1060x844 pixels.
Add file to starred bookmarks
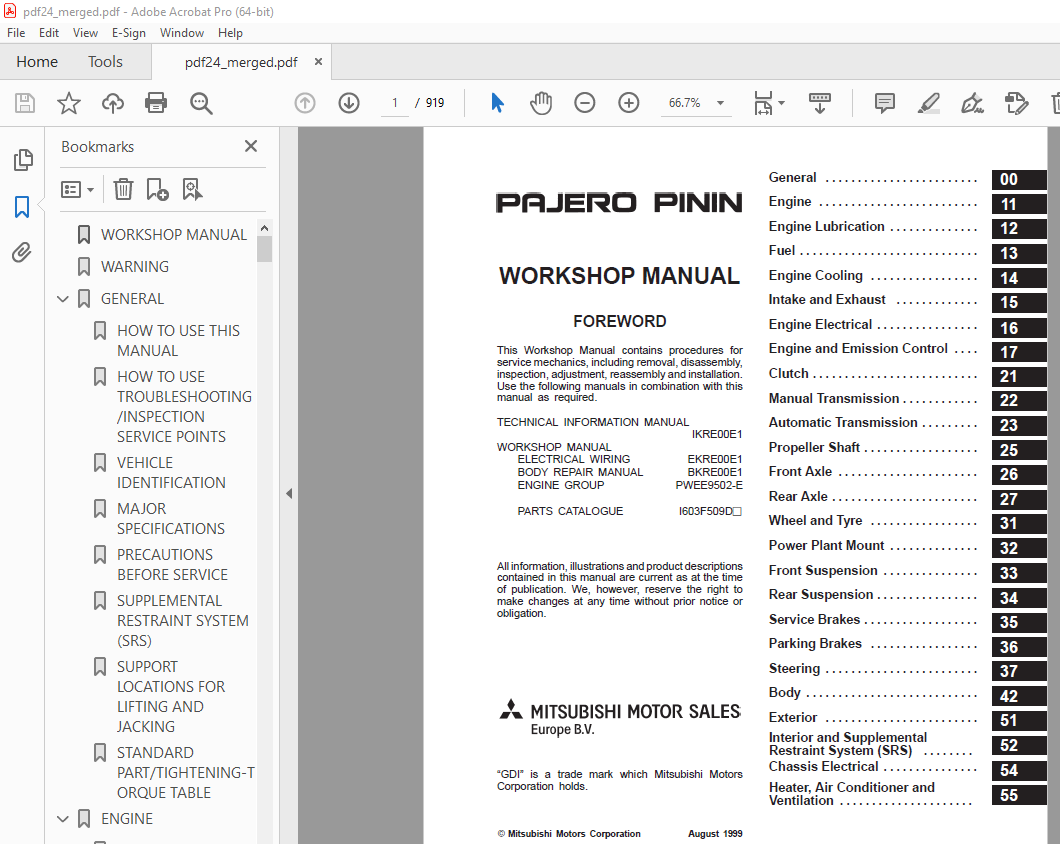(68, 103)
